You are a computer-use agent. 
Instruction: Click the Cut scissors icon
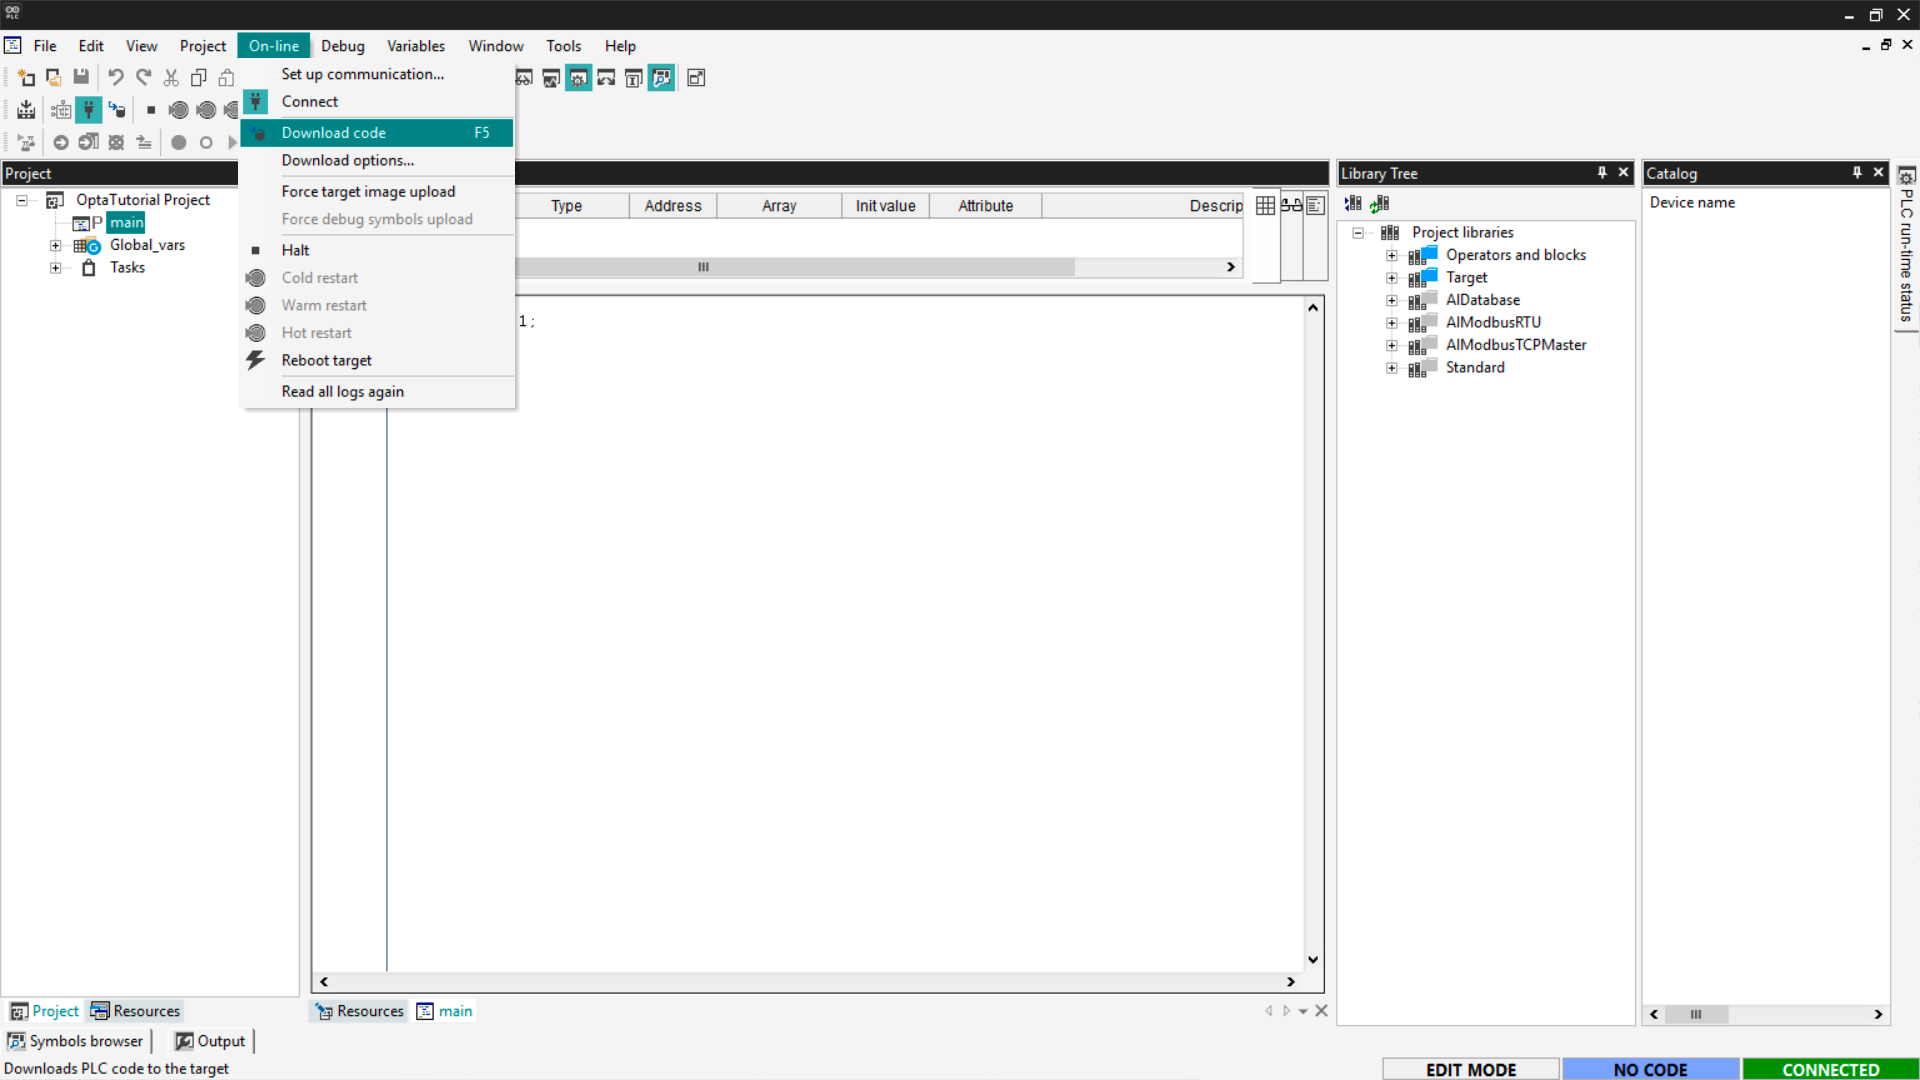[171, 77]
